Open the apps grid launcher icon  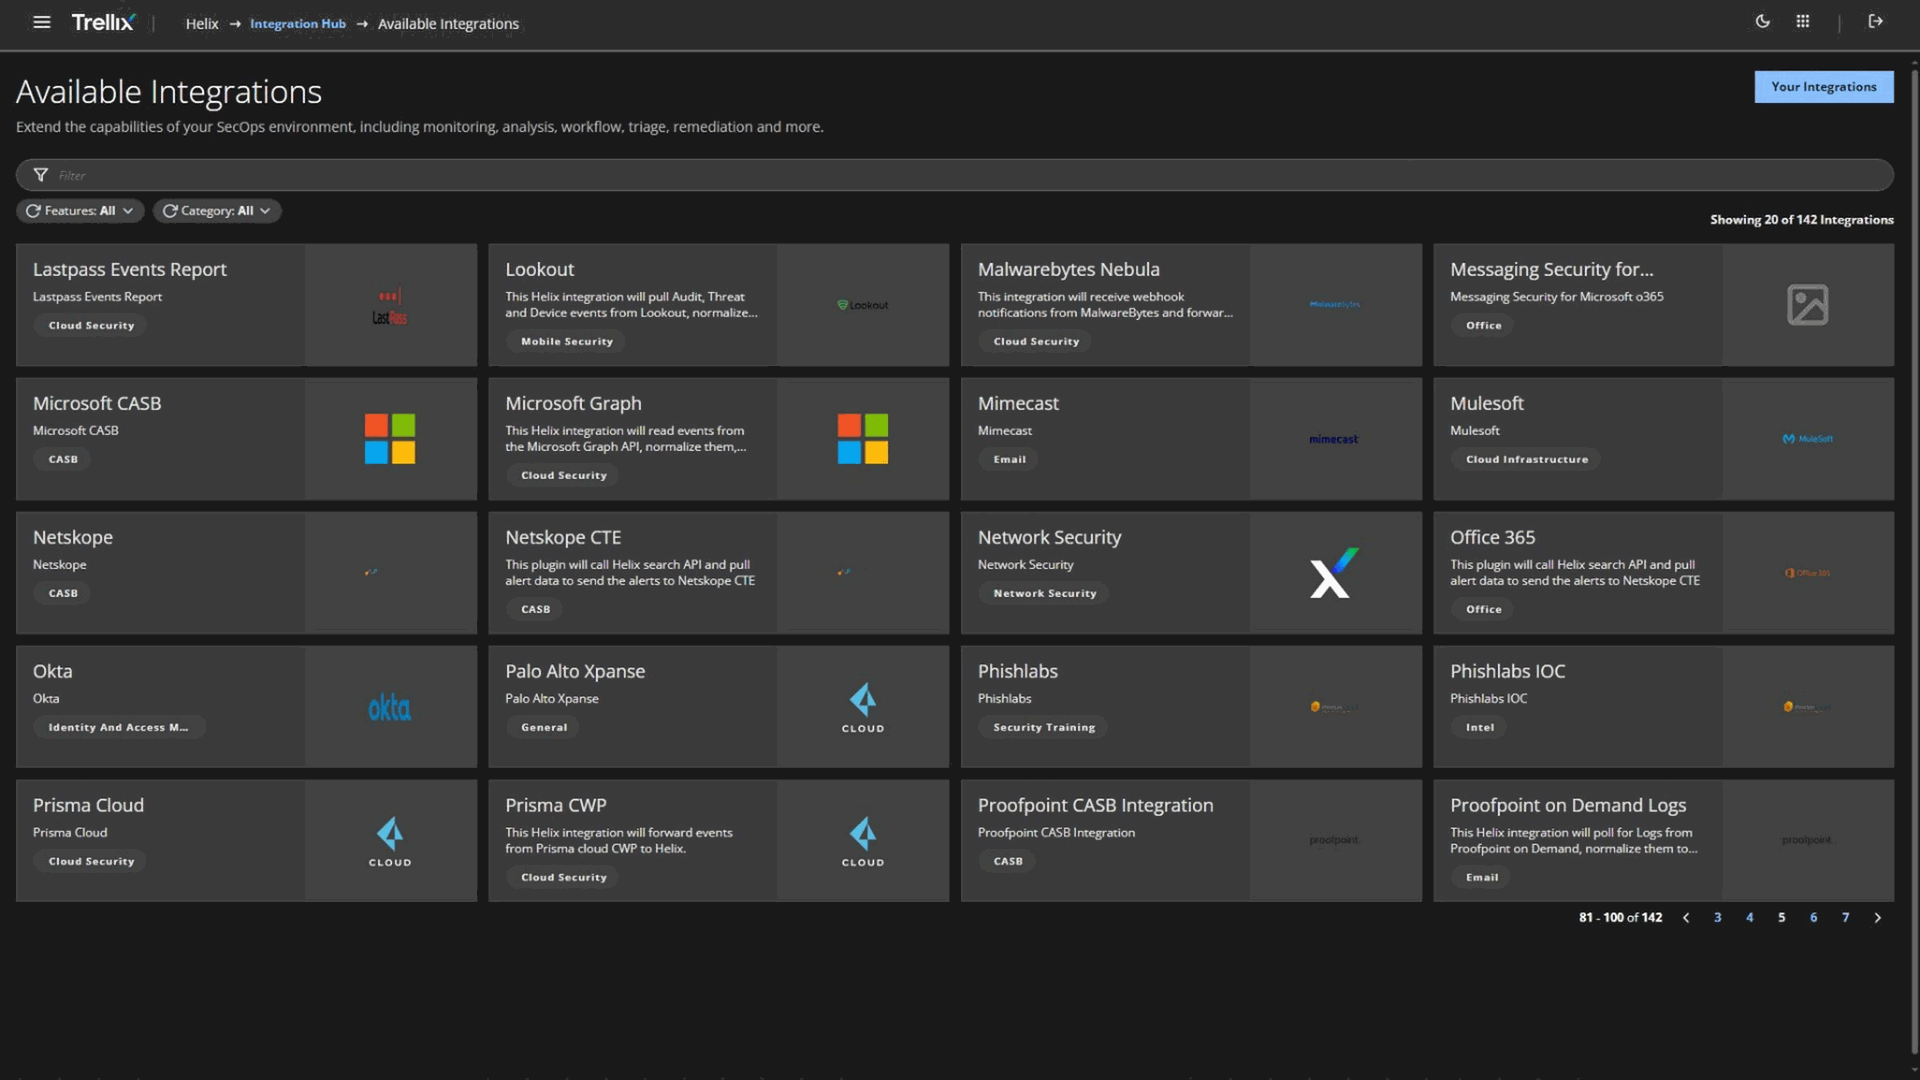click(x=1803, y=21)
